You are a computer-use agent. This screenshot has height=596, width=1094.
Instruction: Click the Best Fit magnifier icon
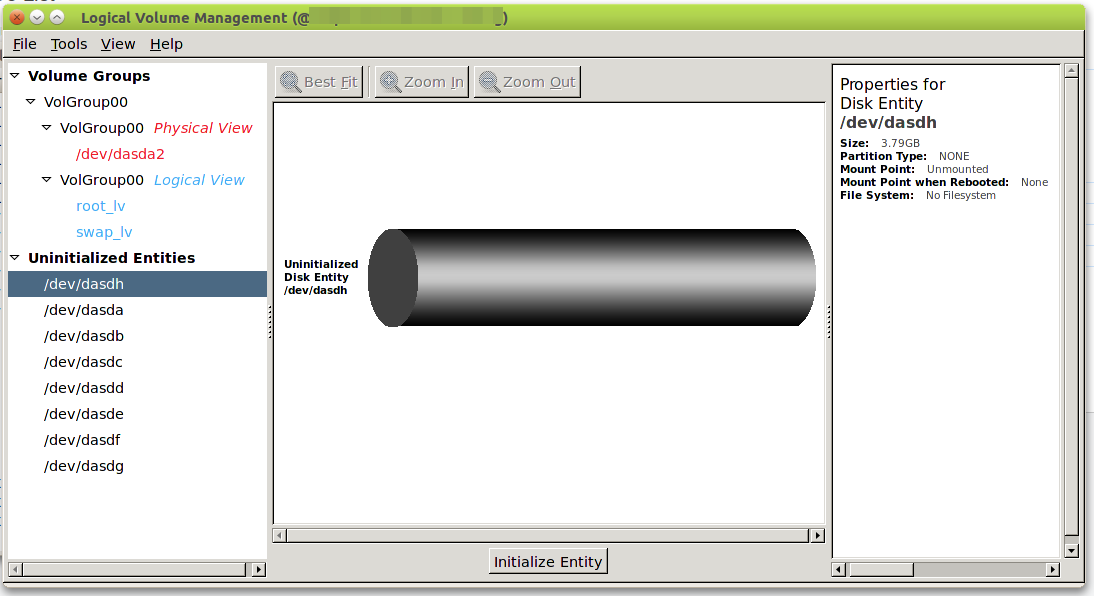click(291, 82)
